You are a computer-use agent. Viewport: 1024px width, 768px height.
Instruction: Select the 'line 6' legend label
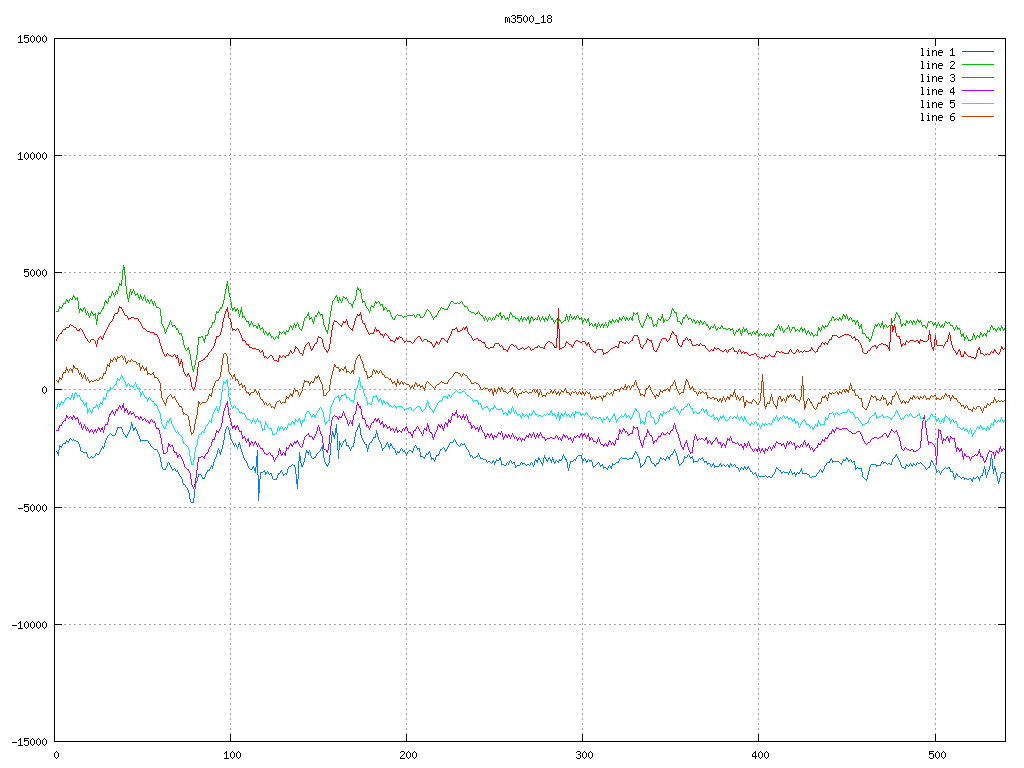coord(937,117)
